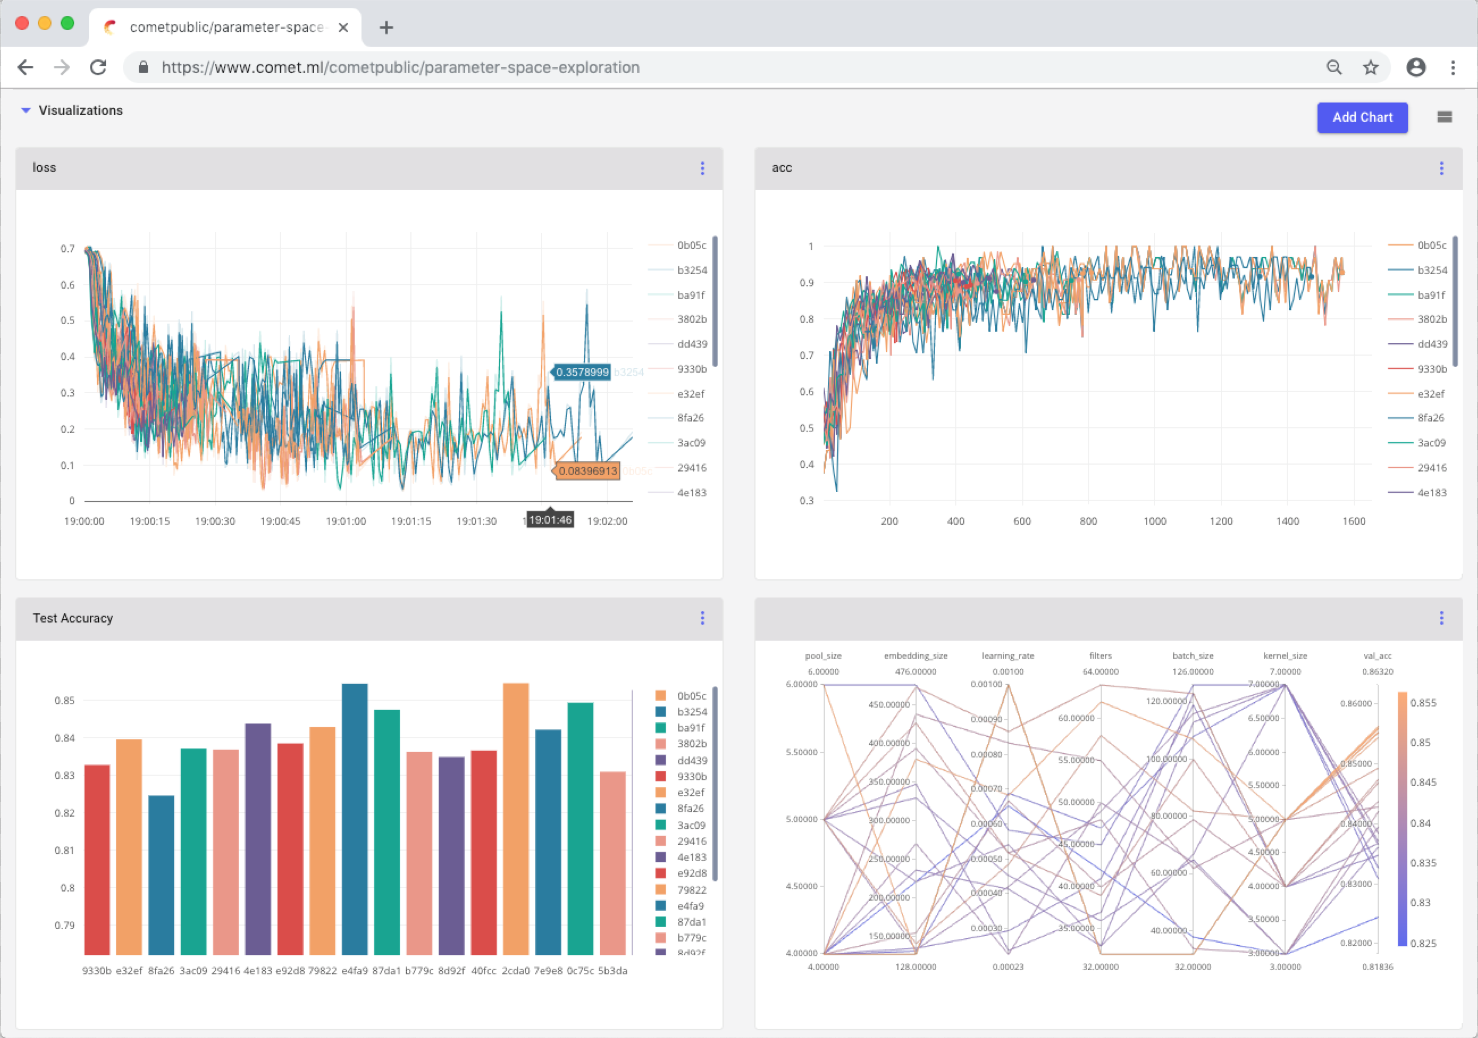Reload the page
This screenshot has width=1478, height=1038.
[x=98, y=67]
